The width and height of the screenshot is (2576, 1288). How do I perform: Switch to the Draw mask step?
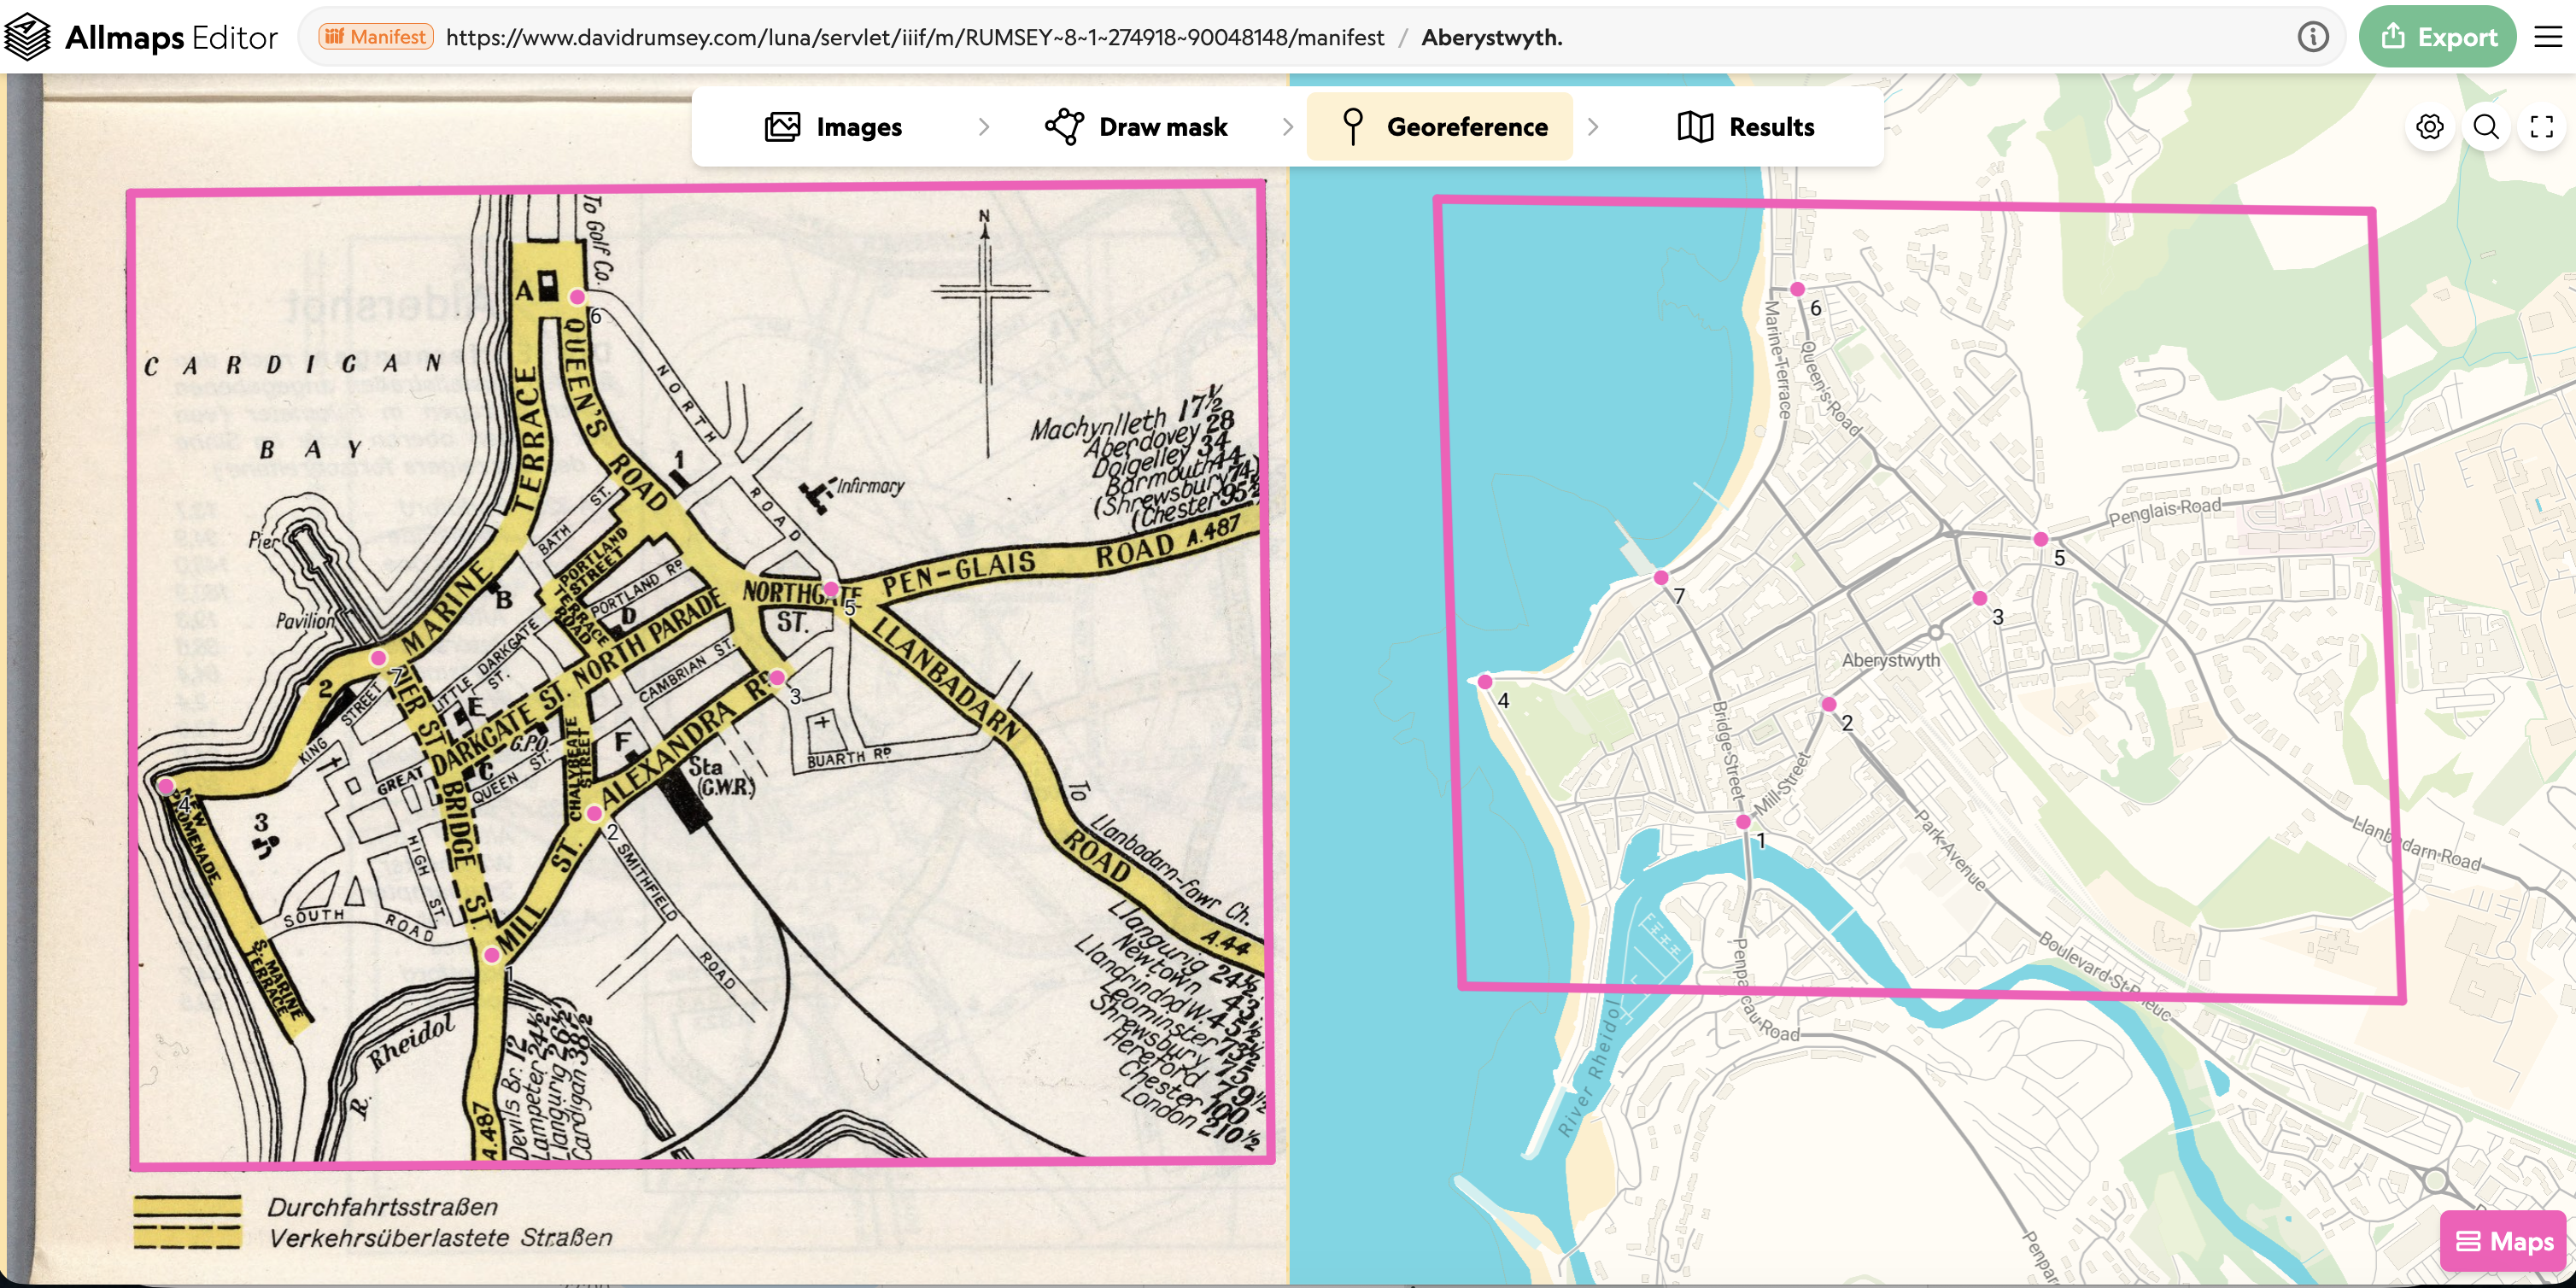(x=1136, y=127)
